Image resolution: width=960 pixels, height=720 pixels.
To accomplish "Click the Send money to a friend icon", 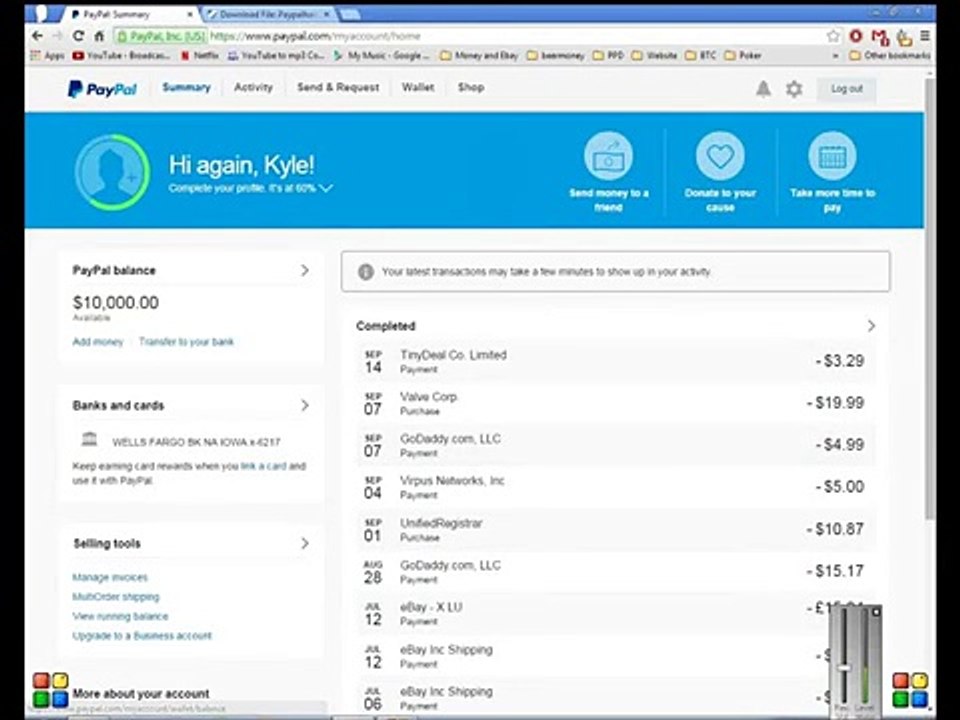I will coord(608,156).
